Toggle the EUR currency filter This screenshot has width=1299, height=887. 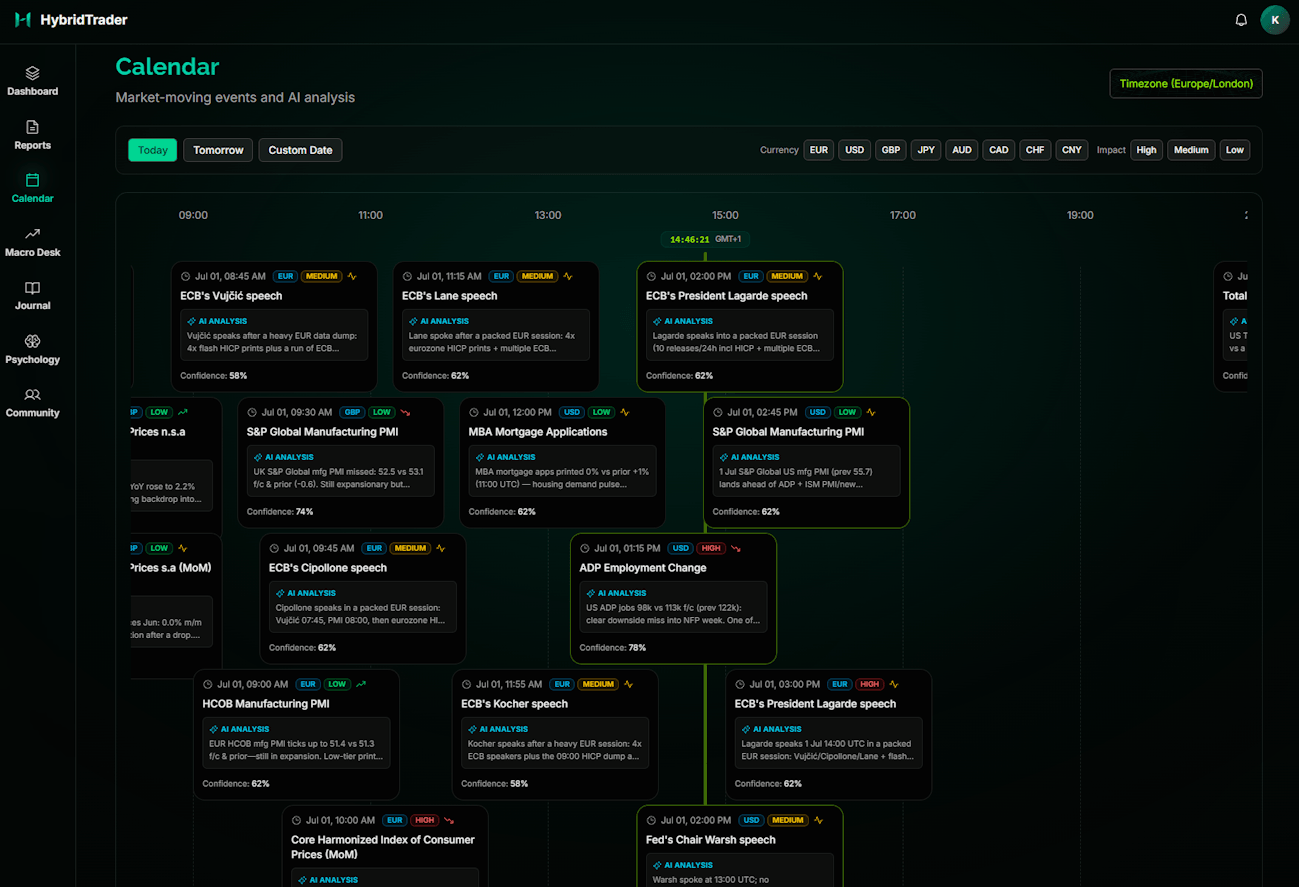(x=819, y=150)
